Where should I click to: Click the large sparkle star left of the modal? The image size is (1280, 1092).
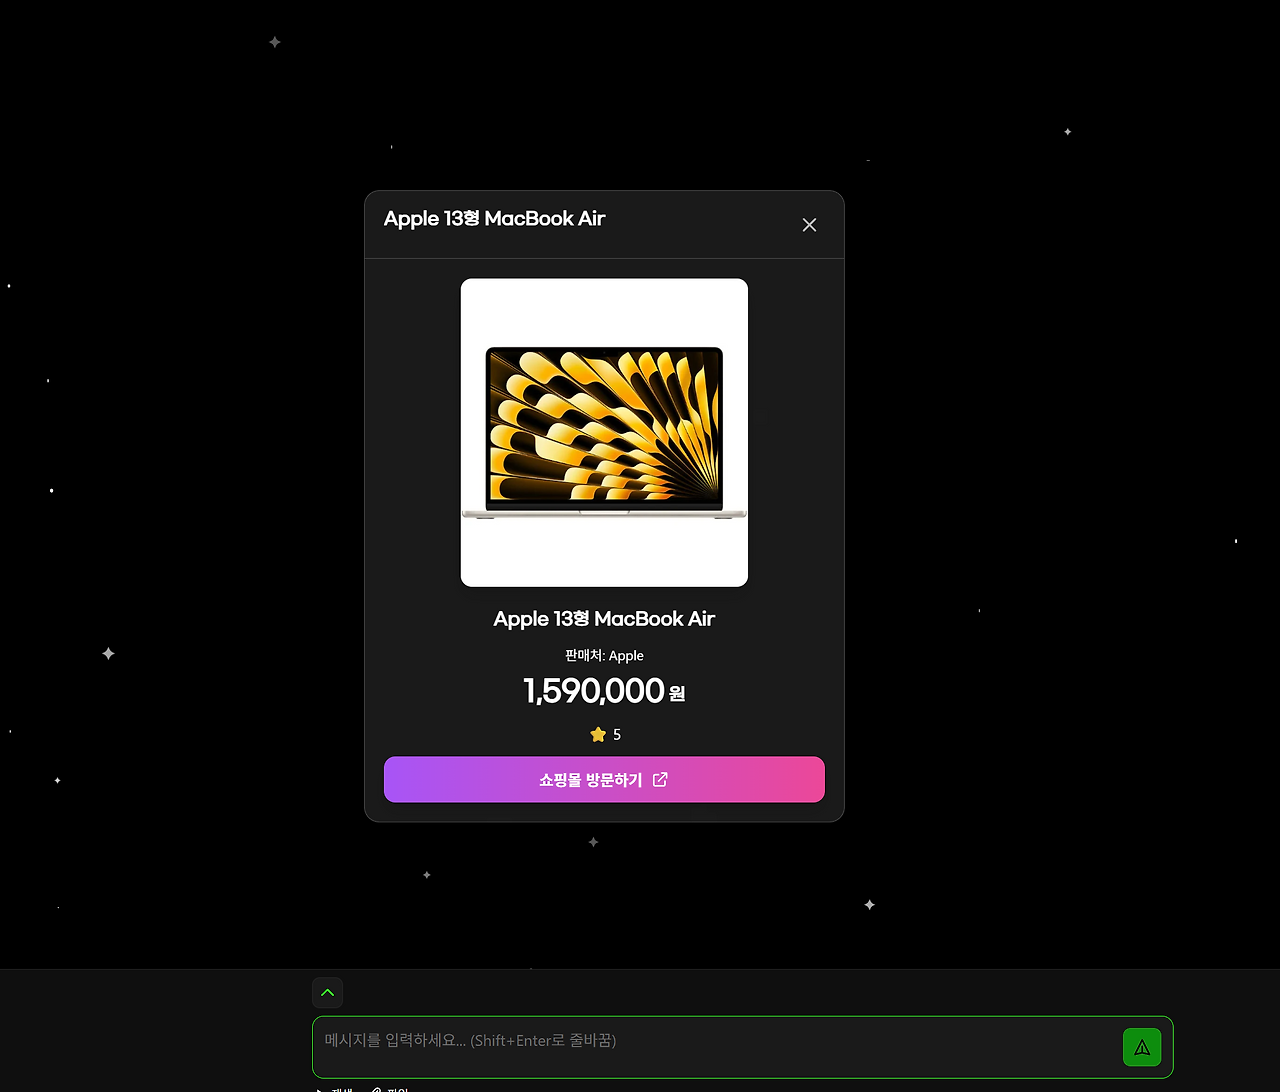pos(108,653)
